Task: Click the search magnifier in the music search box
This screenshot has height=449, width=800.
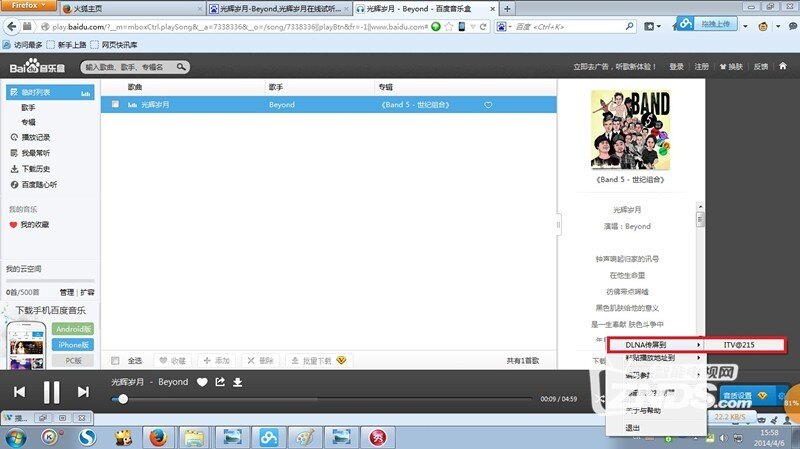Action: tap(181, 67)
